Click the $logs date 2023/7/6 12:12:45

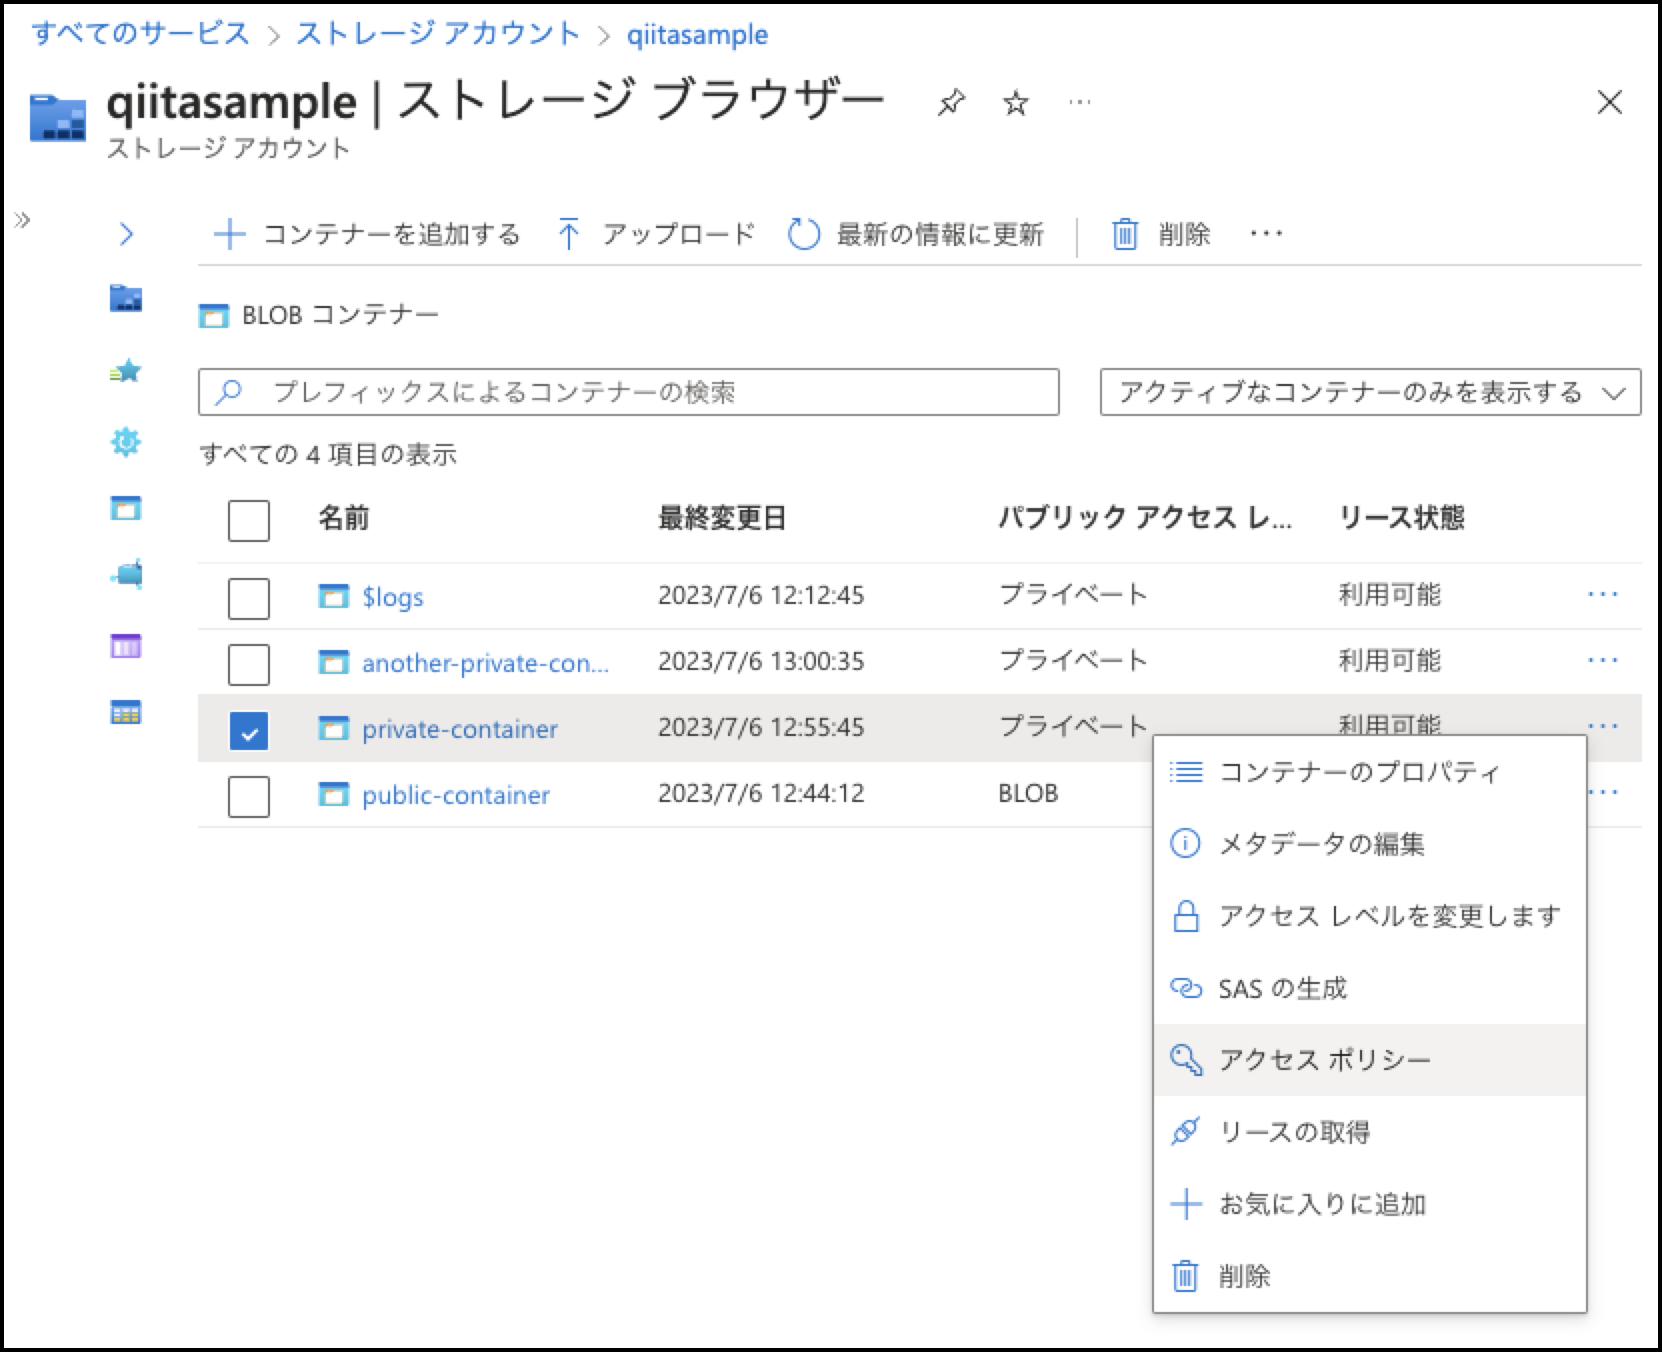pyautogui.click(x=761, y=595)
